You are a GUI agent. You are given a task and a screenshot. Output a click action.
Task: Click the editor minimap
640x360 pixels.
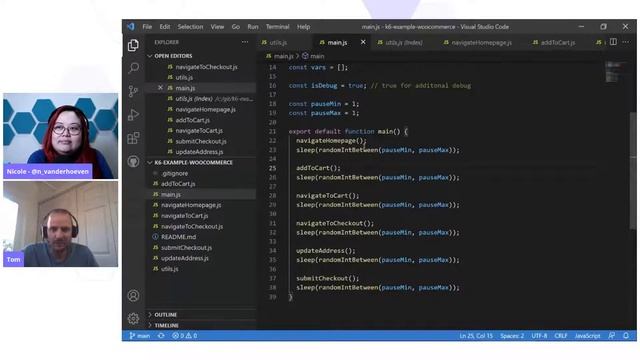(615, 72)
